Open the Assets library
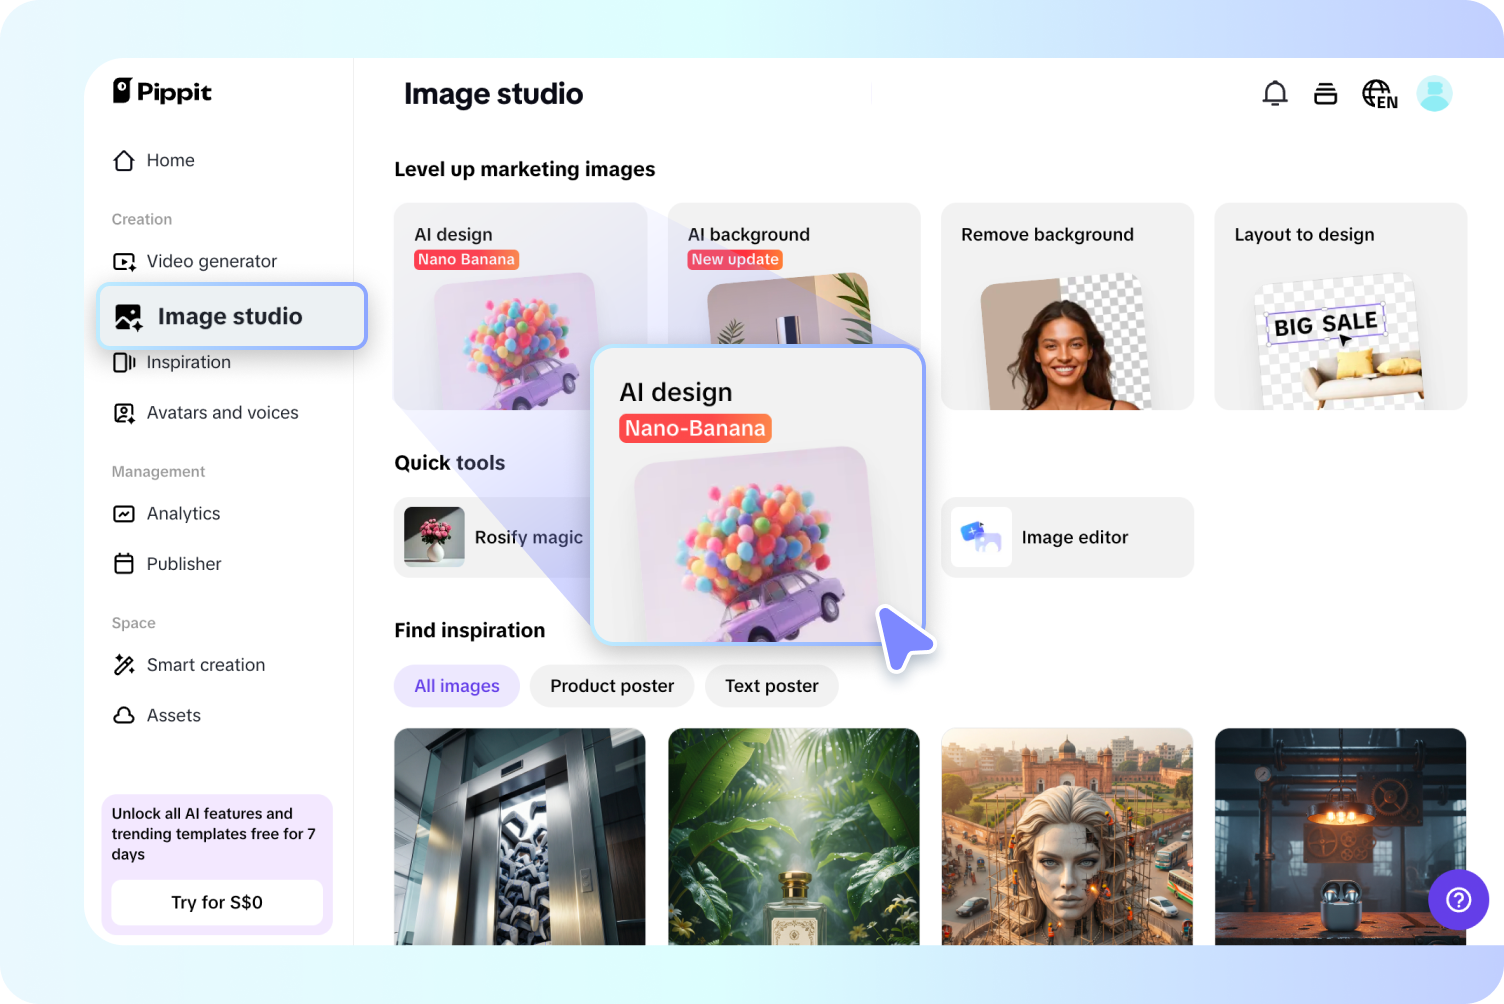Screen dimensions: 1504x1004 (174, 715)
